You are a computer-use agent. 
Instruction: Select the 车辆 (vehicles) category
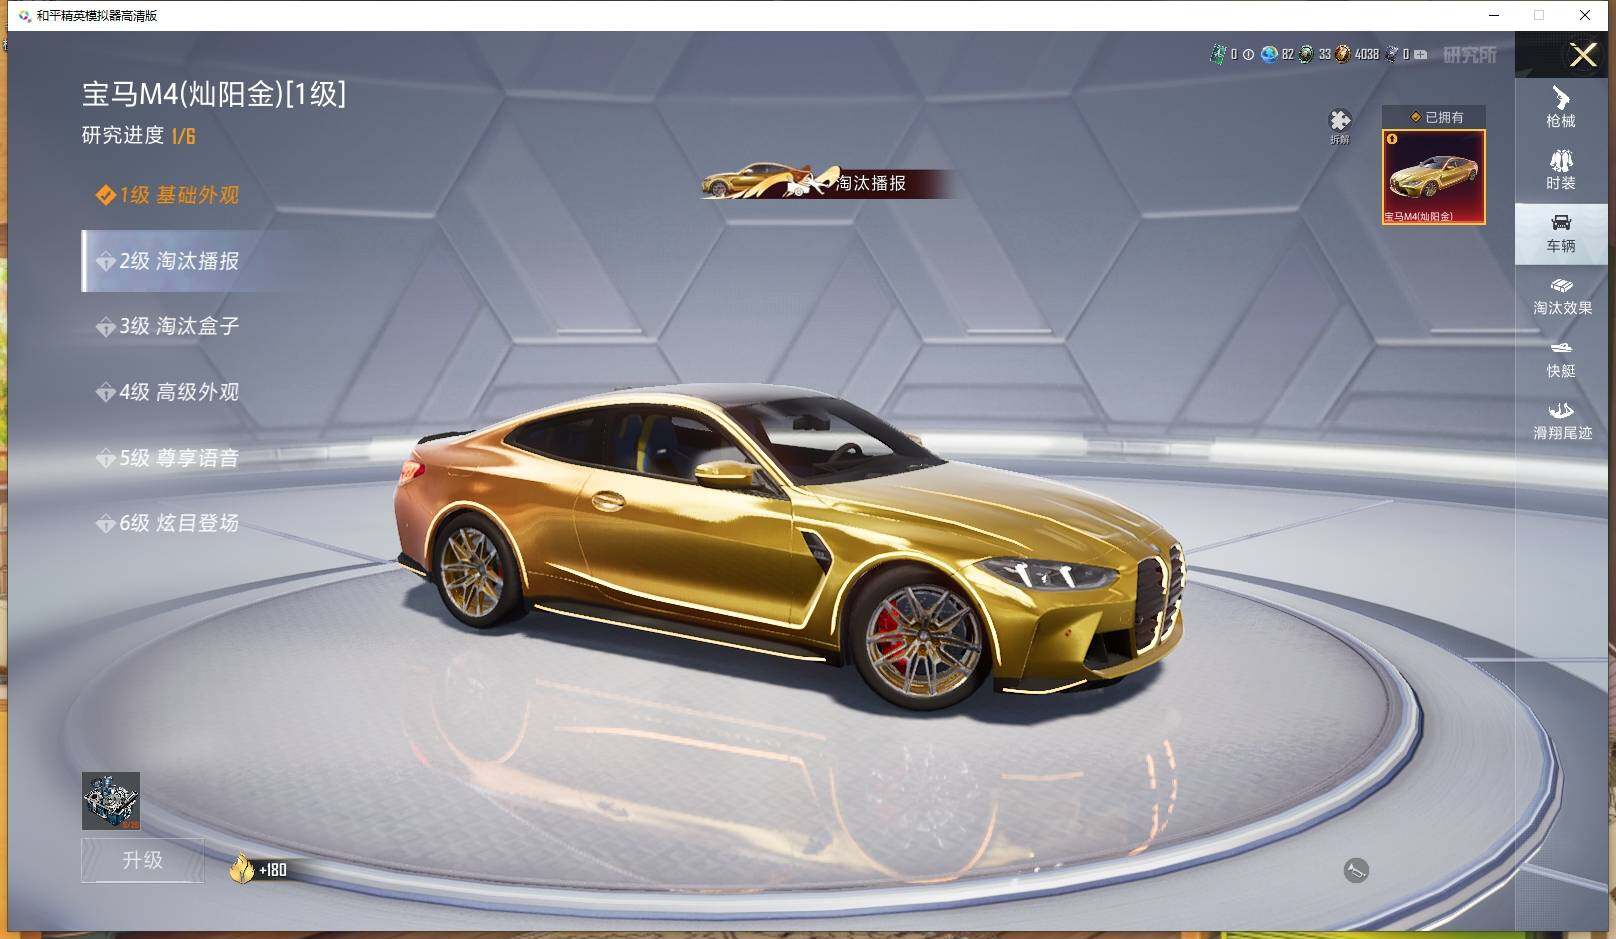coord(1560,233)
